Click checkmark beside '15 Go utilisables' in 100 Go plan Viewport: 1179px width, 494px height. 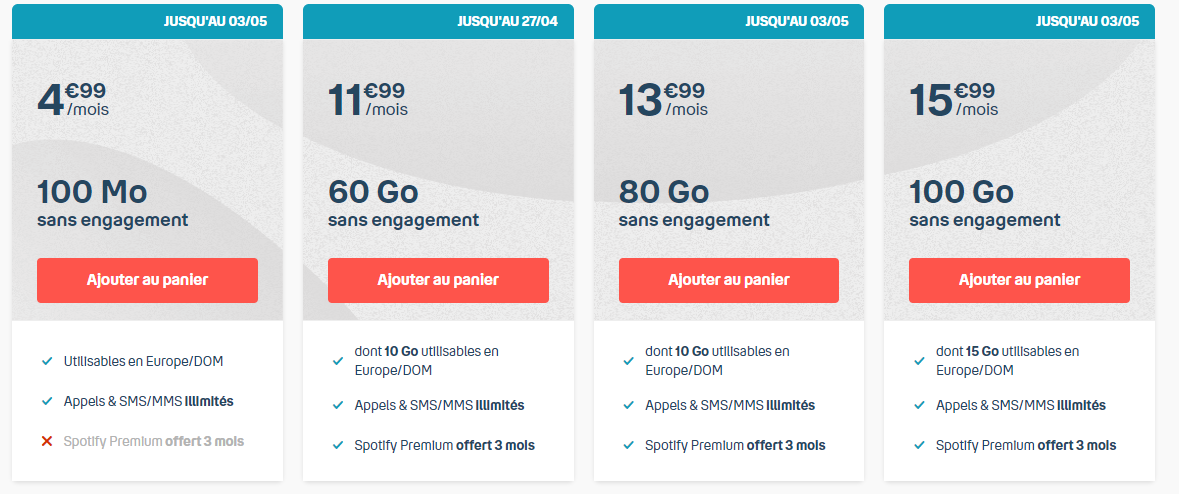coord(919,360)
